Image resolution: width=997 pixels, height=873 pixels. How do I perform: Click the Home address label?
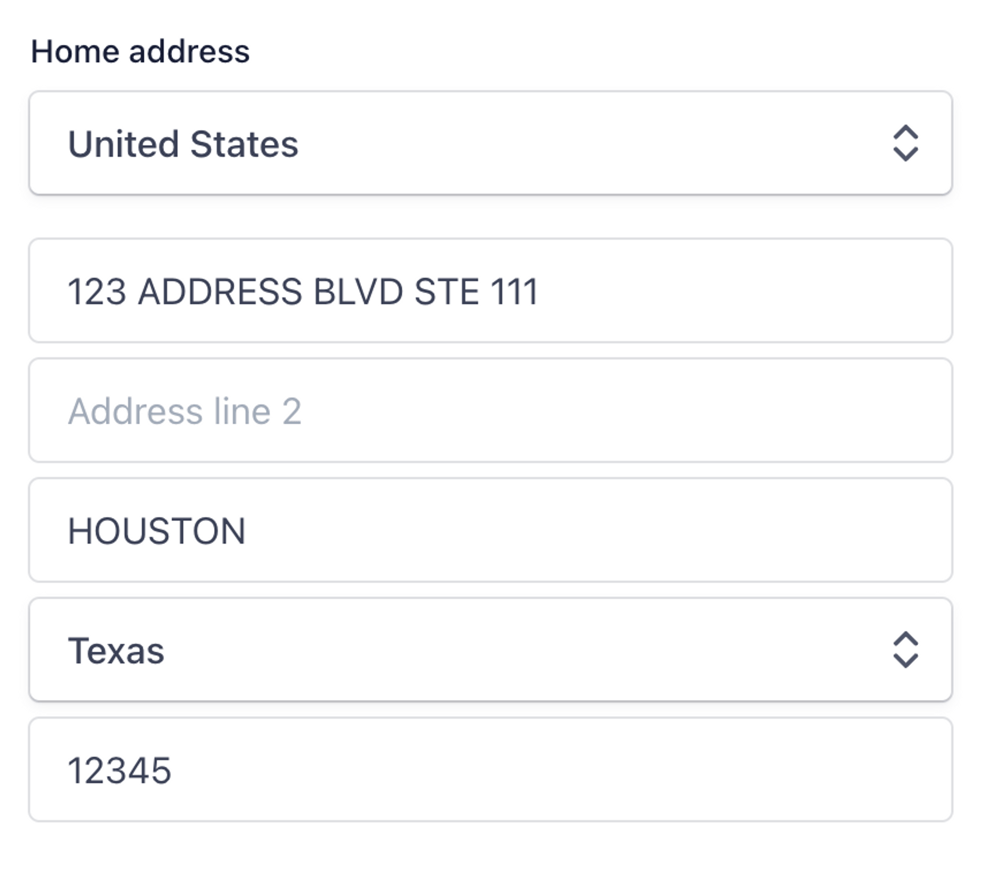pyautogui.click(x=141, y=51)
